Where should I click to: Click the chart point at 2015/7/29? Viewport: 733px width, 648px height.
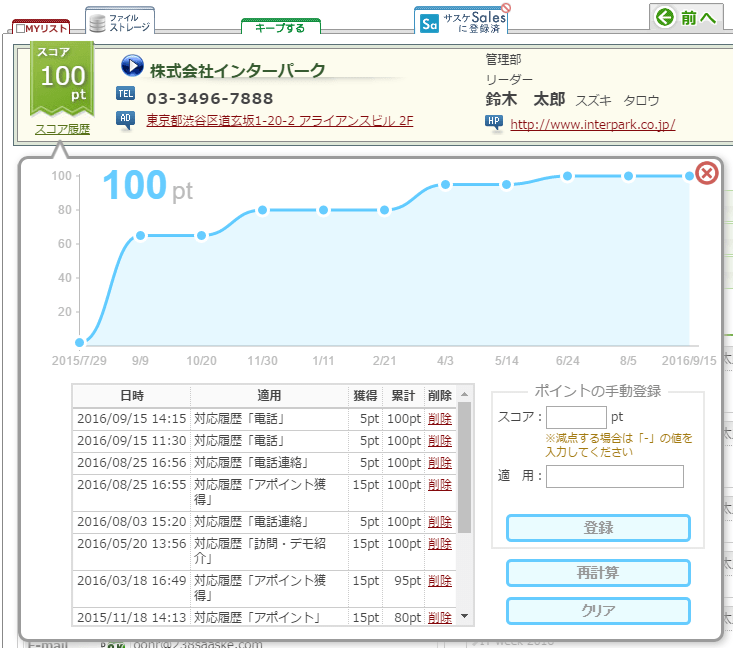[x=79, y=343]
